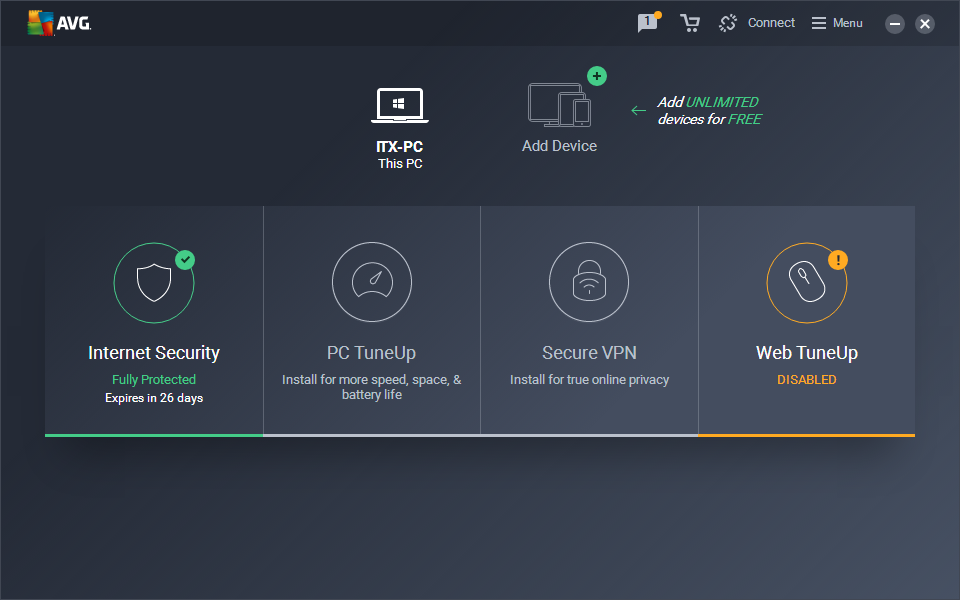Minimize the AVG window

(x=894, y=24)
